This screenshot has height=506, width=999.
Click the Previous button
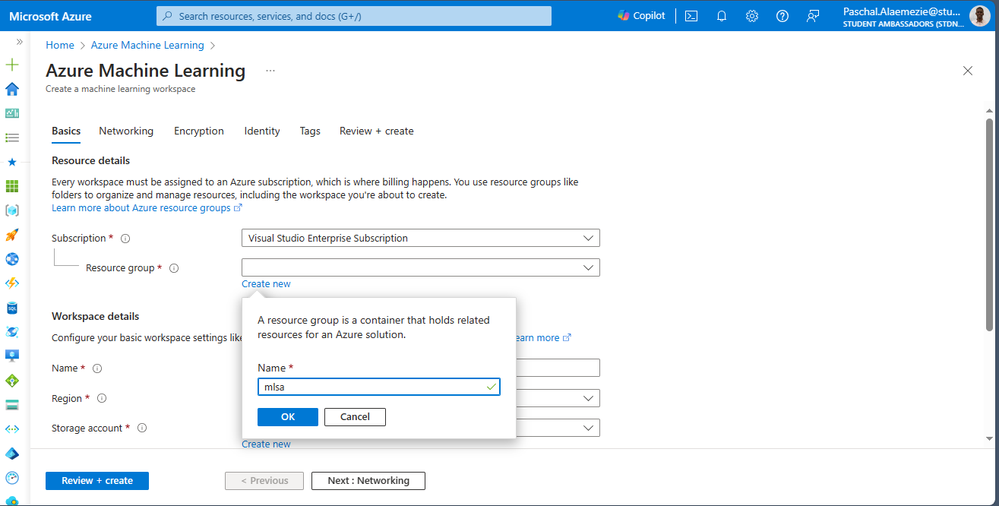[x=264, y=481]
